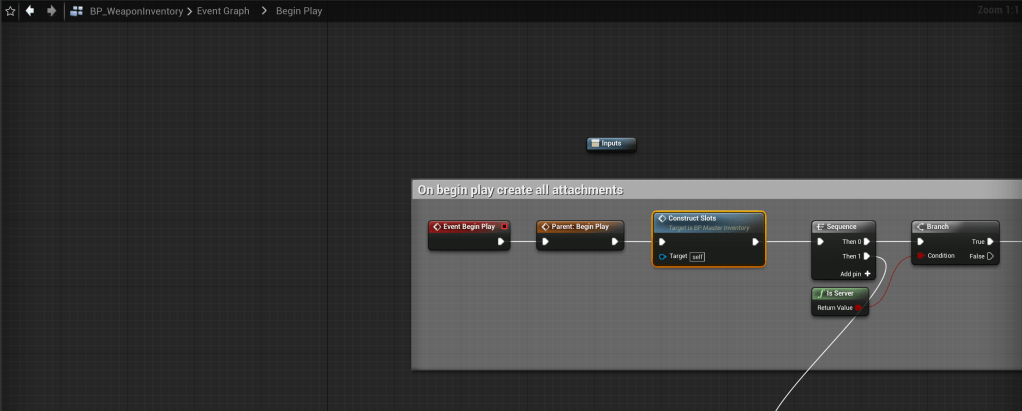The image size is (1022, 411).
Task: Click Branch exec input pin
Action: pyautogui.click(x=920, y=242)
